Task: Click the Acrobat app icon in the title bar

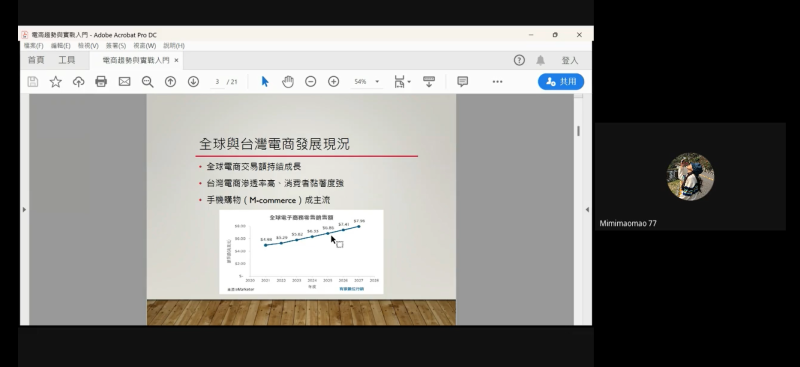Action: pos(24,35)
